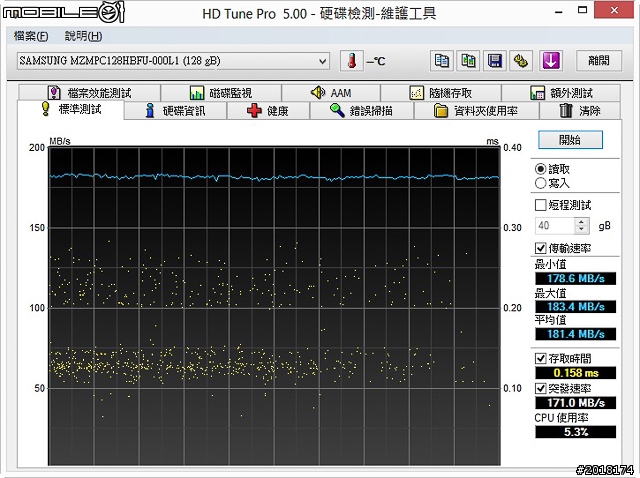
Task: Select the 標準測試 tab
Action: (x=71, y=109)
